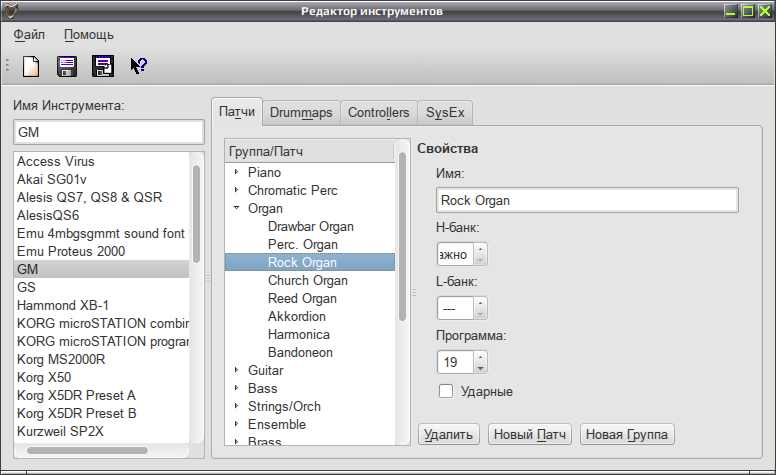Click the Имя patch name field

(x=587, y=200)
